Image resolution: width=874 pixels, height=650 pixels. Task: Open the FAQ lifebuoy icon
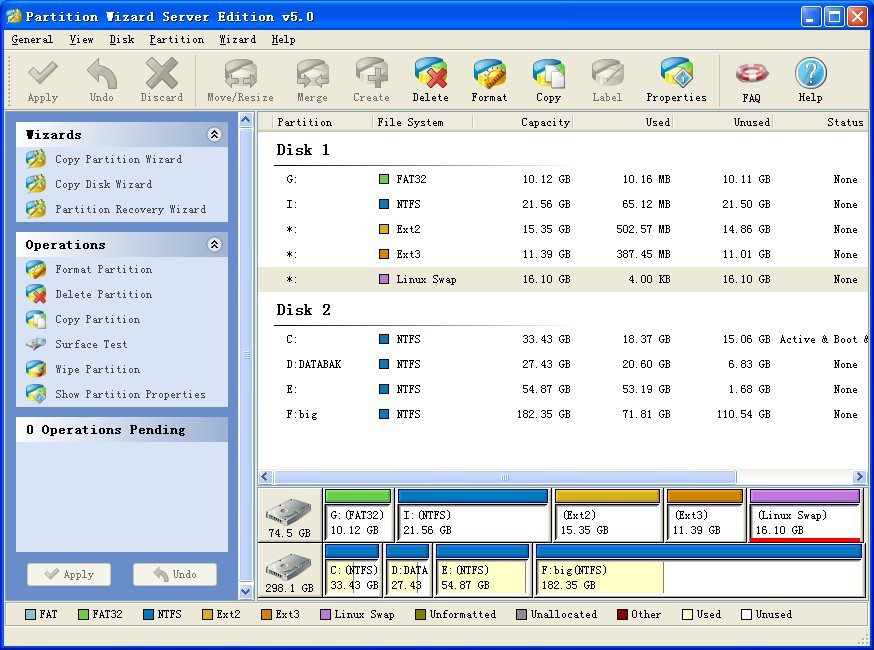coord(751,82)
